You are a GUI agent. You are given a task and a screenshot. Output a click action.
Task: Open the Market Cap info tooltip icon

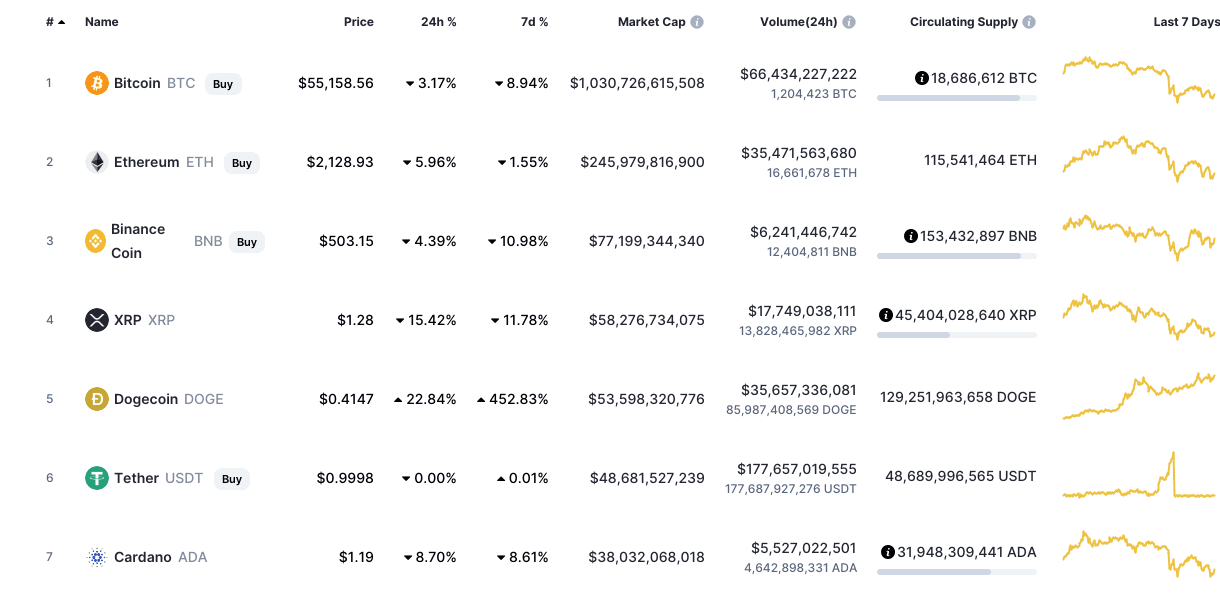tap(695, 21)
